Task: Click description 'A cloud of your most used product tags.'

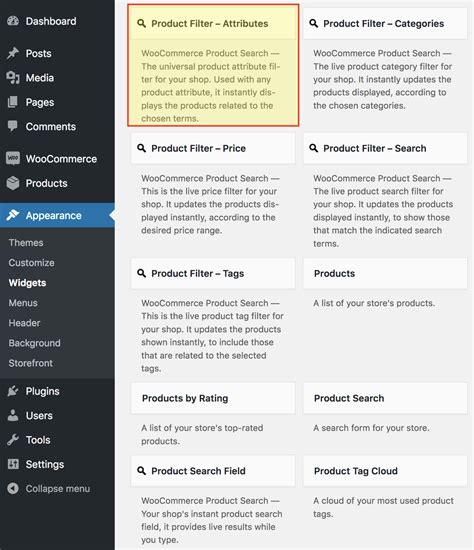Action: tap(383, 507)
